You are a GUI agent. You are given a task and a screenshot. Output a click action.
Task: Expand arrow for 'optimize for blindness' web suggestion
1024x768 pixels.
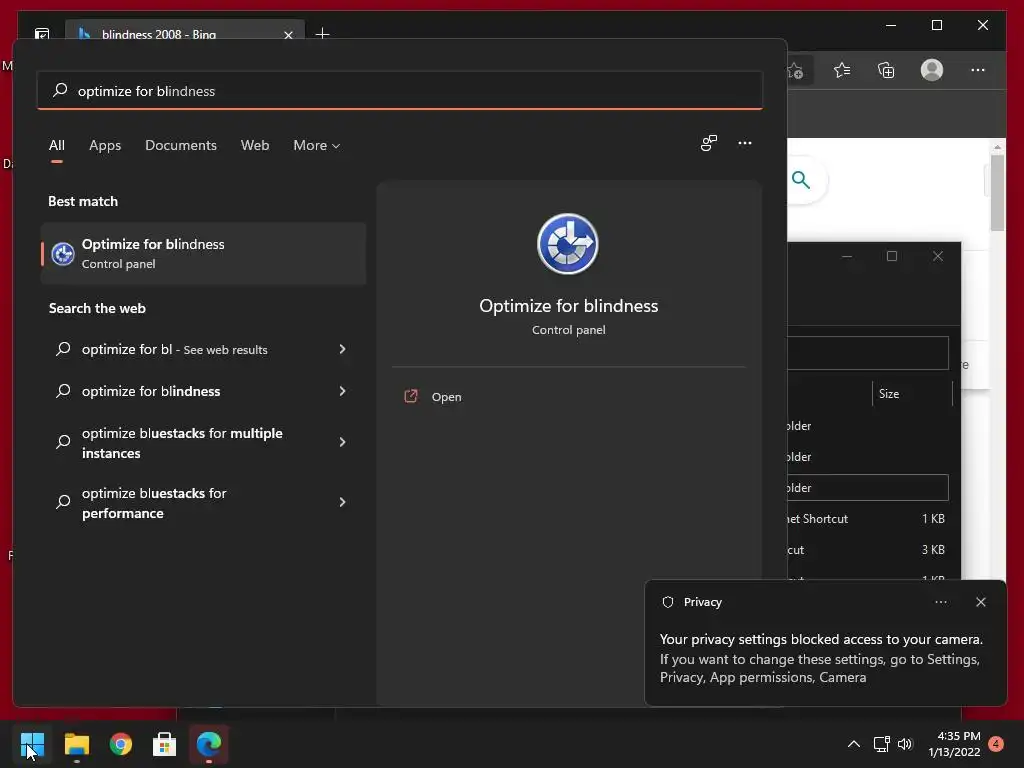[x=342, y=391]
